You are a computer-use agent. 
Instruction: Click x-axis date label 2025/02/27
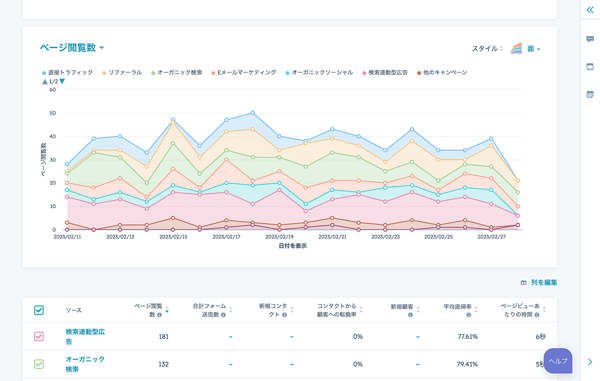492,237
